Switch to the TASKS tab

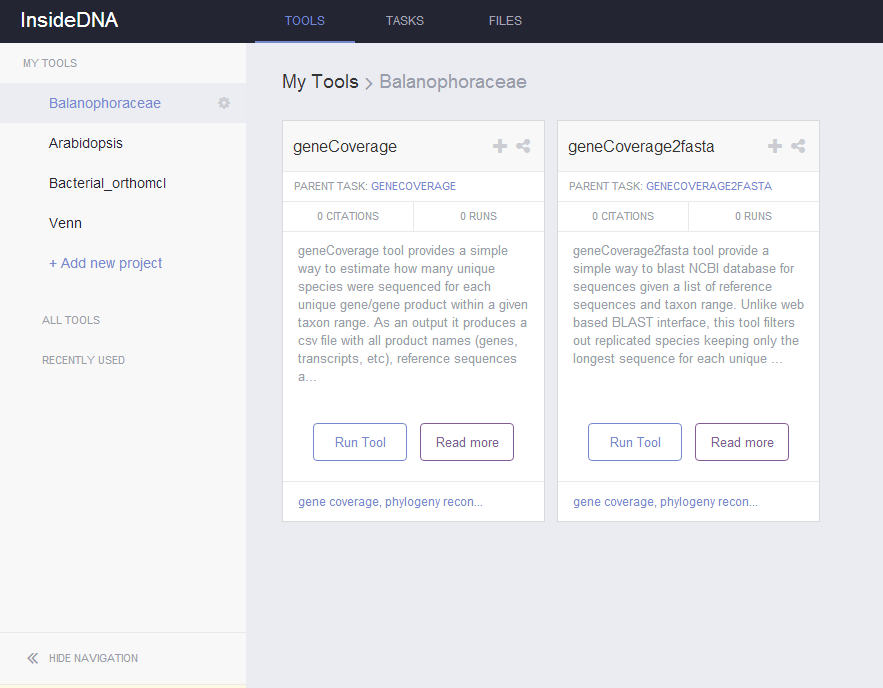coord(404,21)
